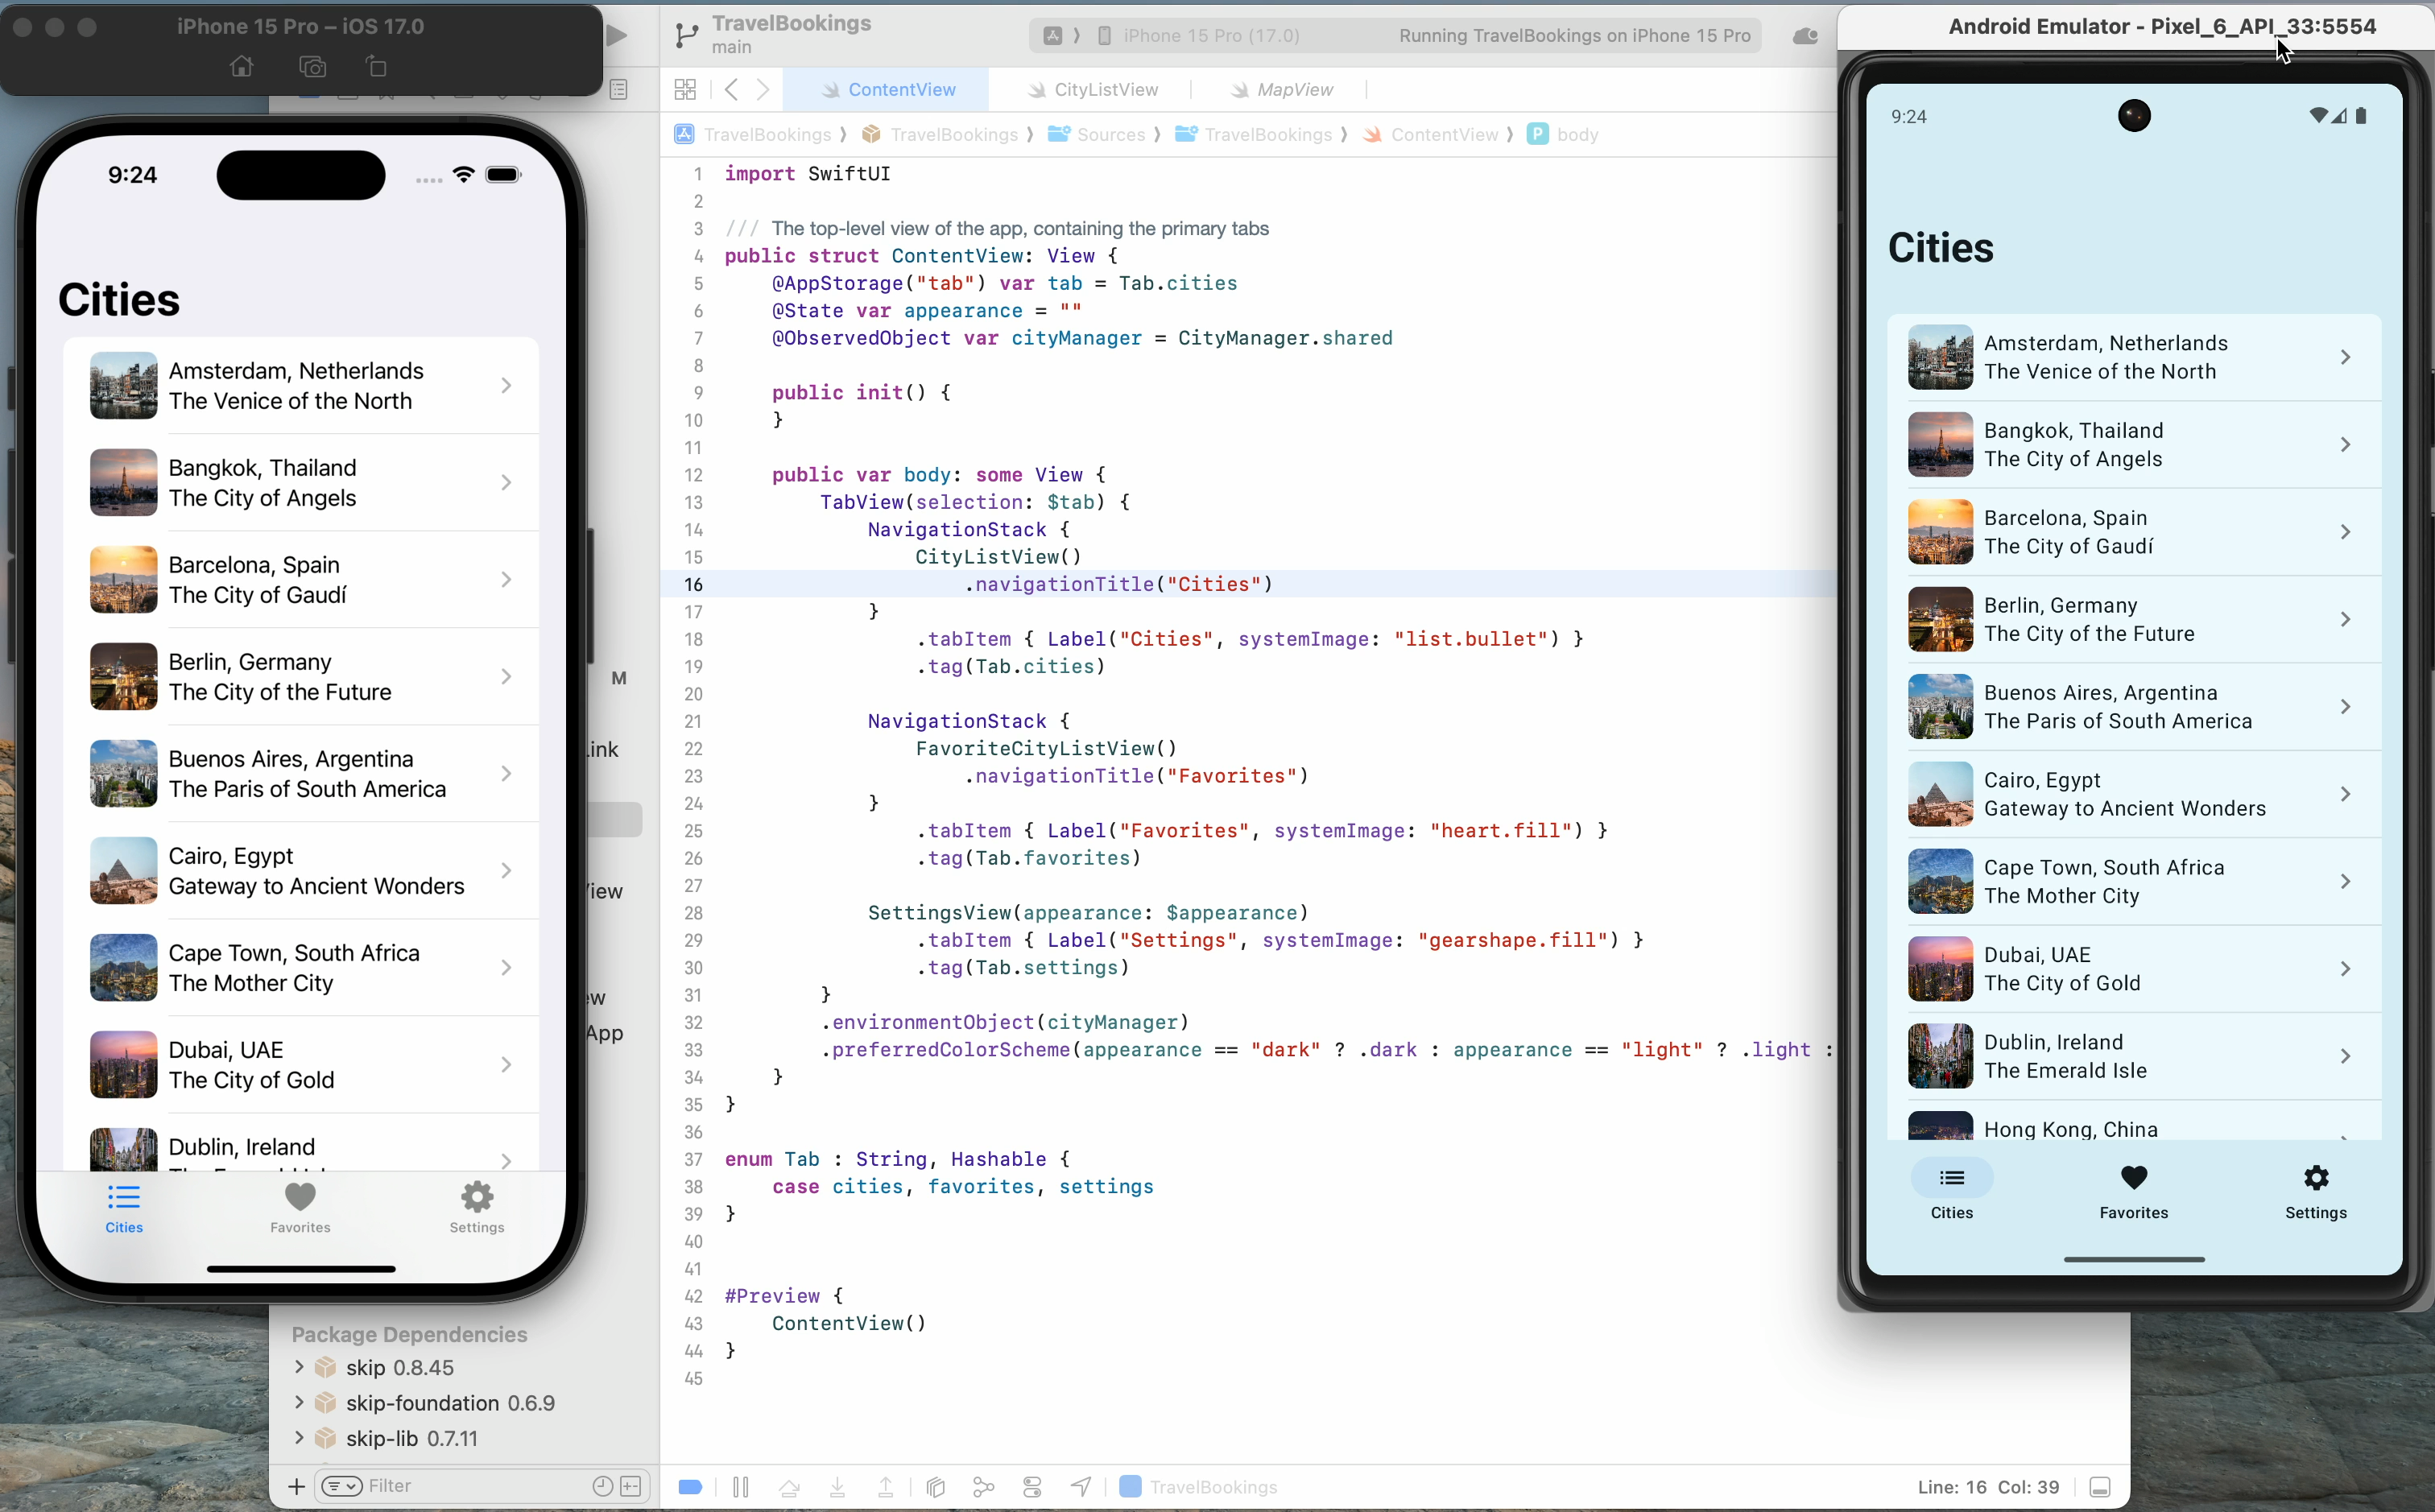Pause program execution in debug bar
2435x1512 pixels.
tap(740, 1487)
